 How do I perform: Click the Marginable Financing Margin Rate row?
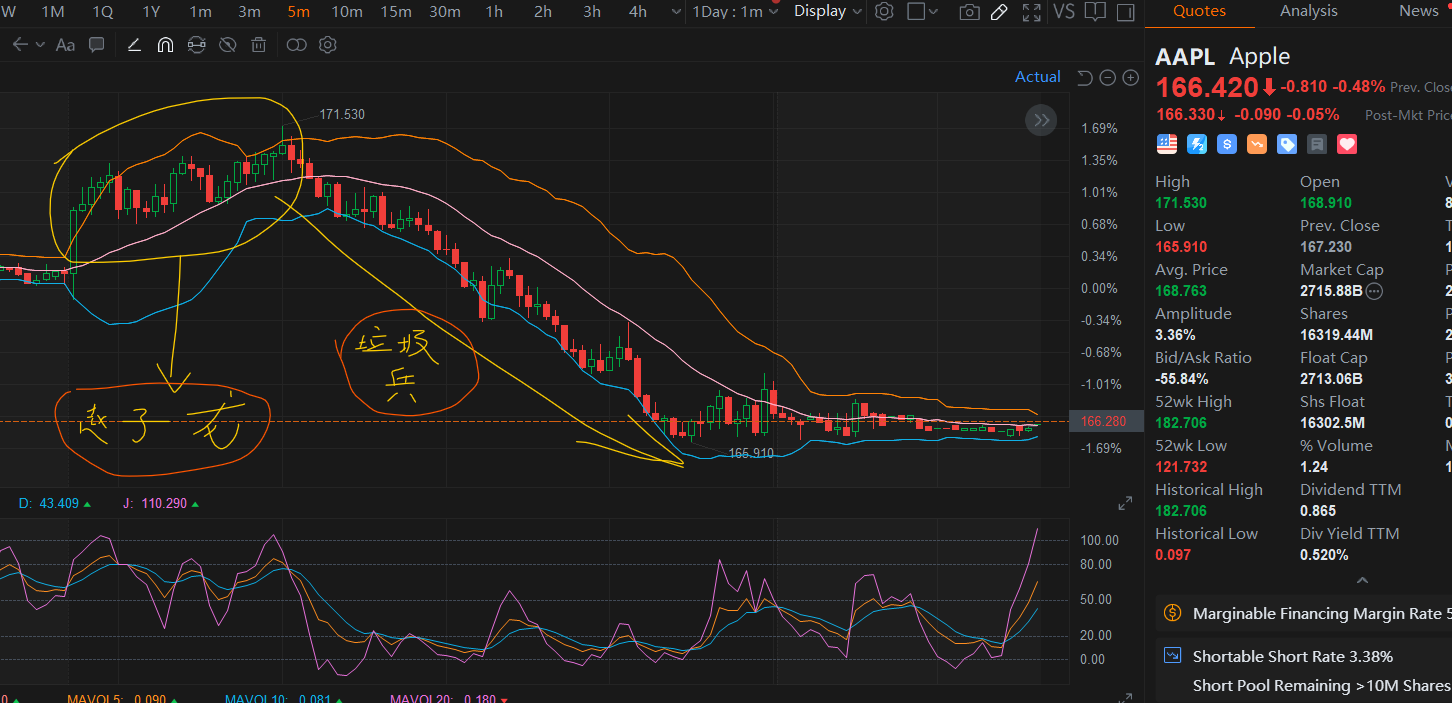(x=1304, y=614)
